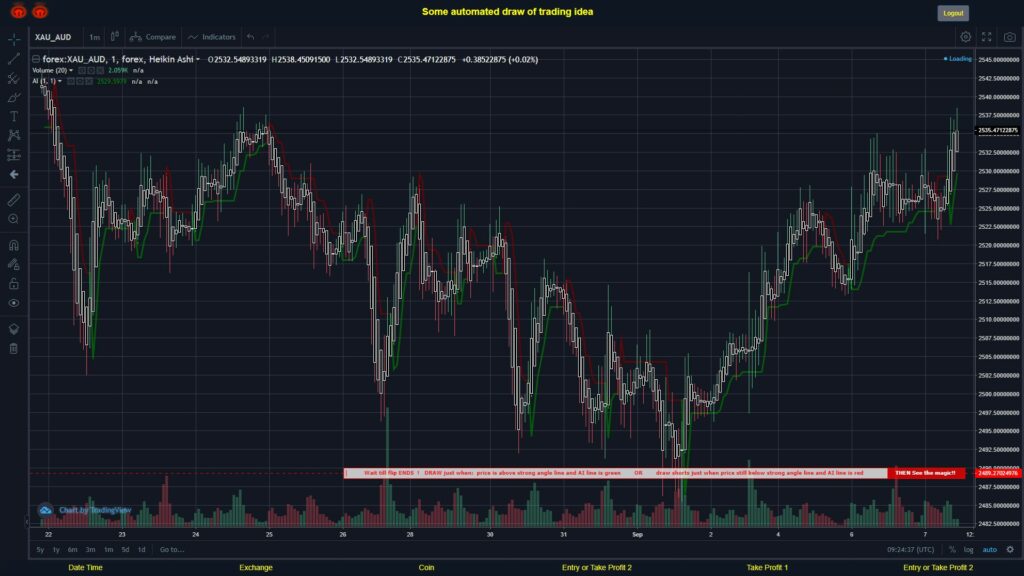This screenshot has height=576, width=1024.
Task: Toggle magnet mode
Action: coord(14,245)
